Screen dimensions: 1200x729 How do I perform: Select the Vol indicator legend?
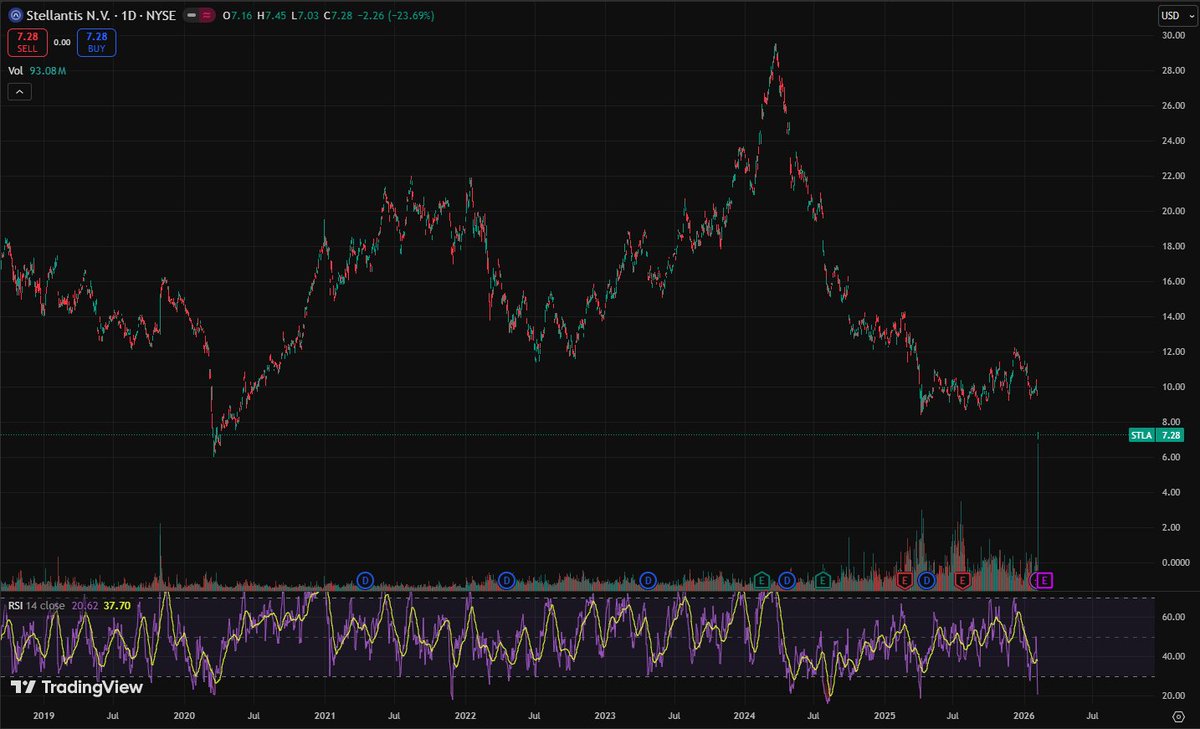tap(15, 71)
